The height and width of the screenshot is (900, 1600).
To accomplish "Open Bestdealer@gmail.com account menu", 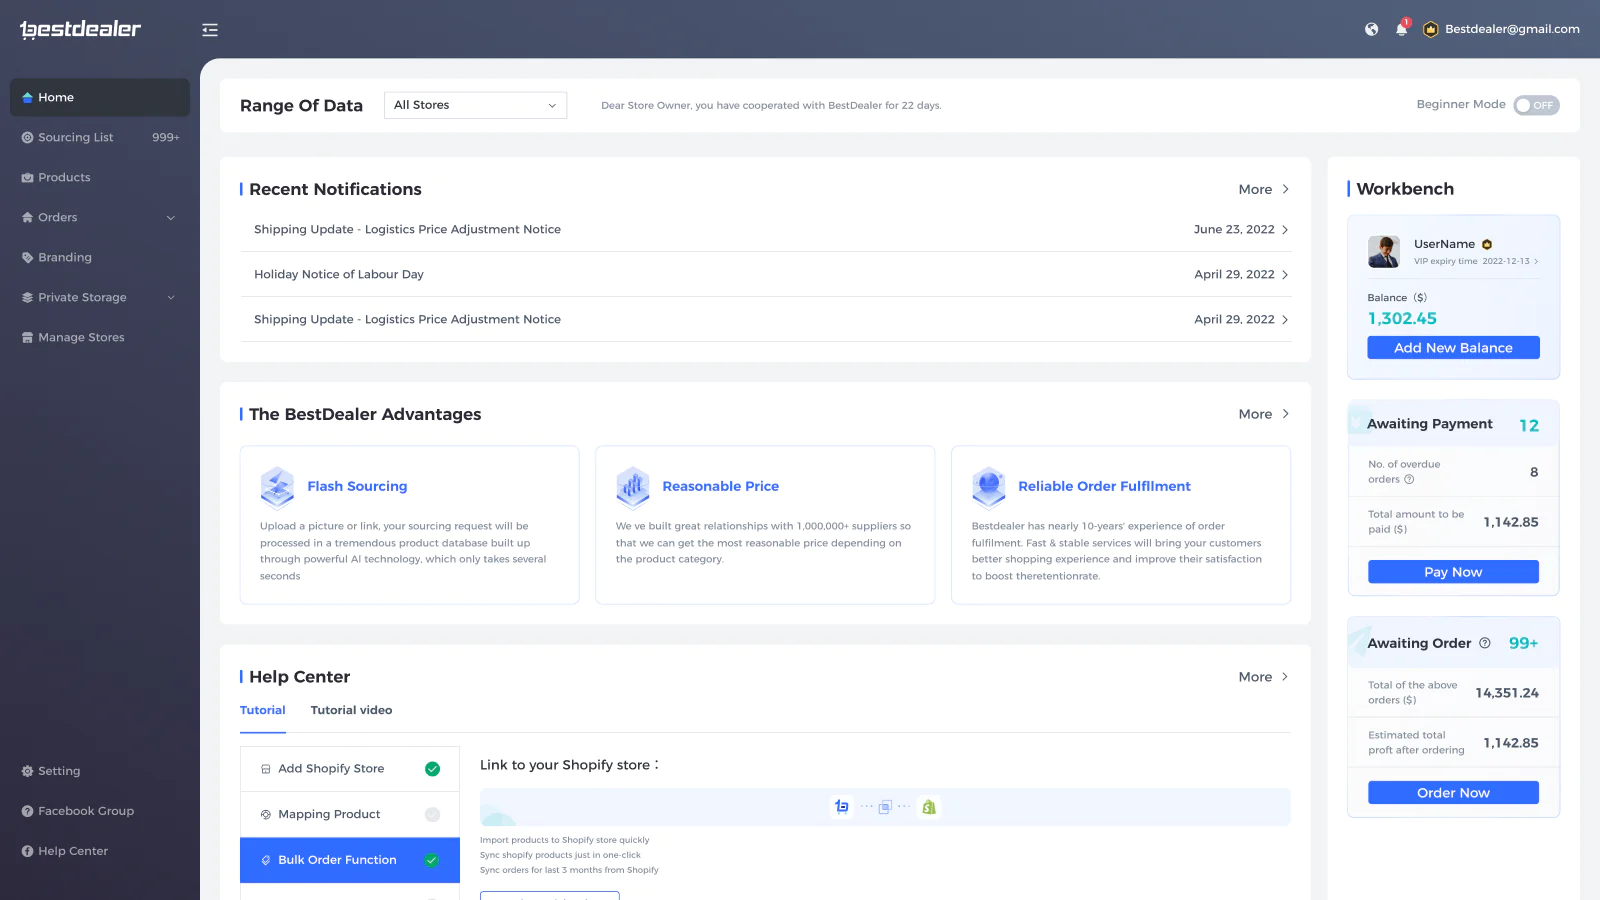I will [x=1512, y=29].
